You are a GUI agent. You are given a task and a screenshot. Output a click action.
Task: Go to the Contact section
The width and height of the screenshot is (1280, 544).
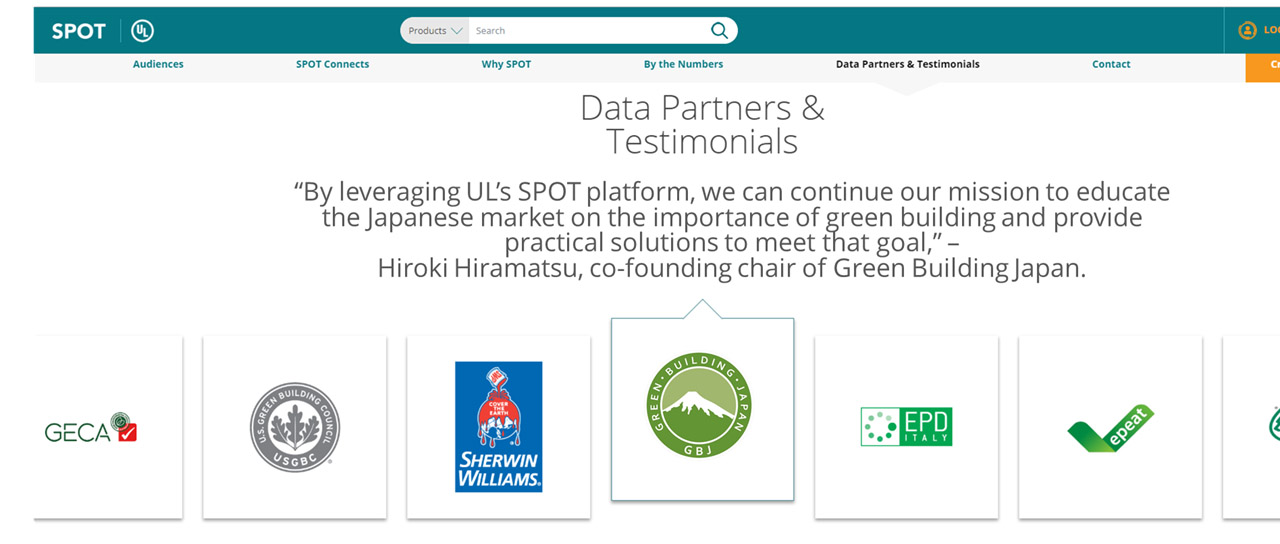tap(1111, 64)
